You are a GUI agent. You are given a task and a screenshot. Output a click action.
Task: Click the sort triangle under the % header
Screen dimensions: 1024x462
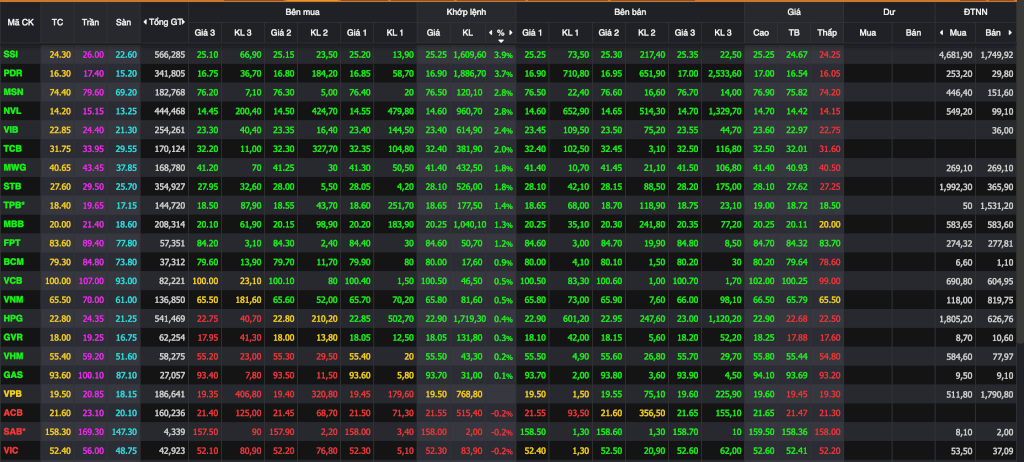point(501,41)
